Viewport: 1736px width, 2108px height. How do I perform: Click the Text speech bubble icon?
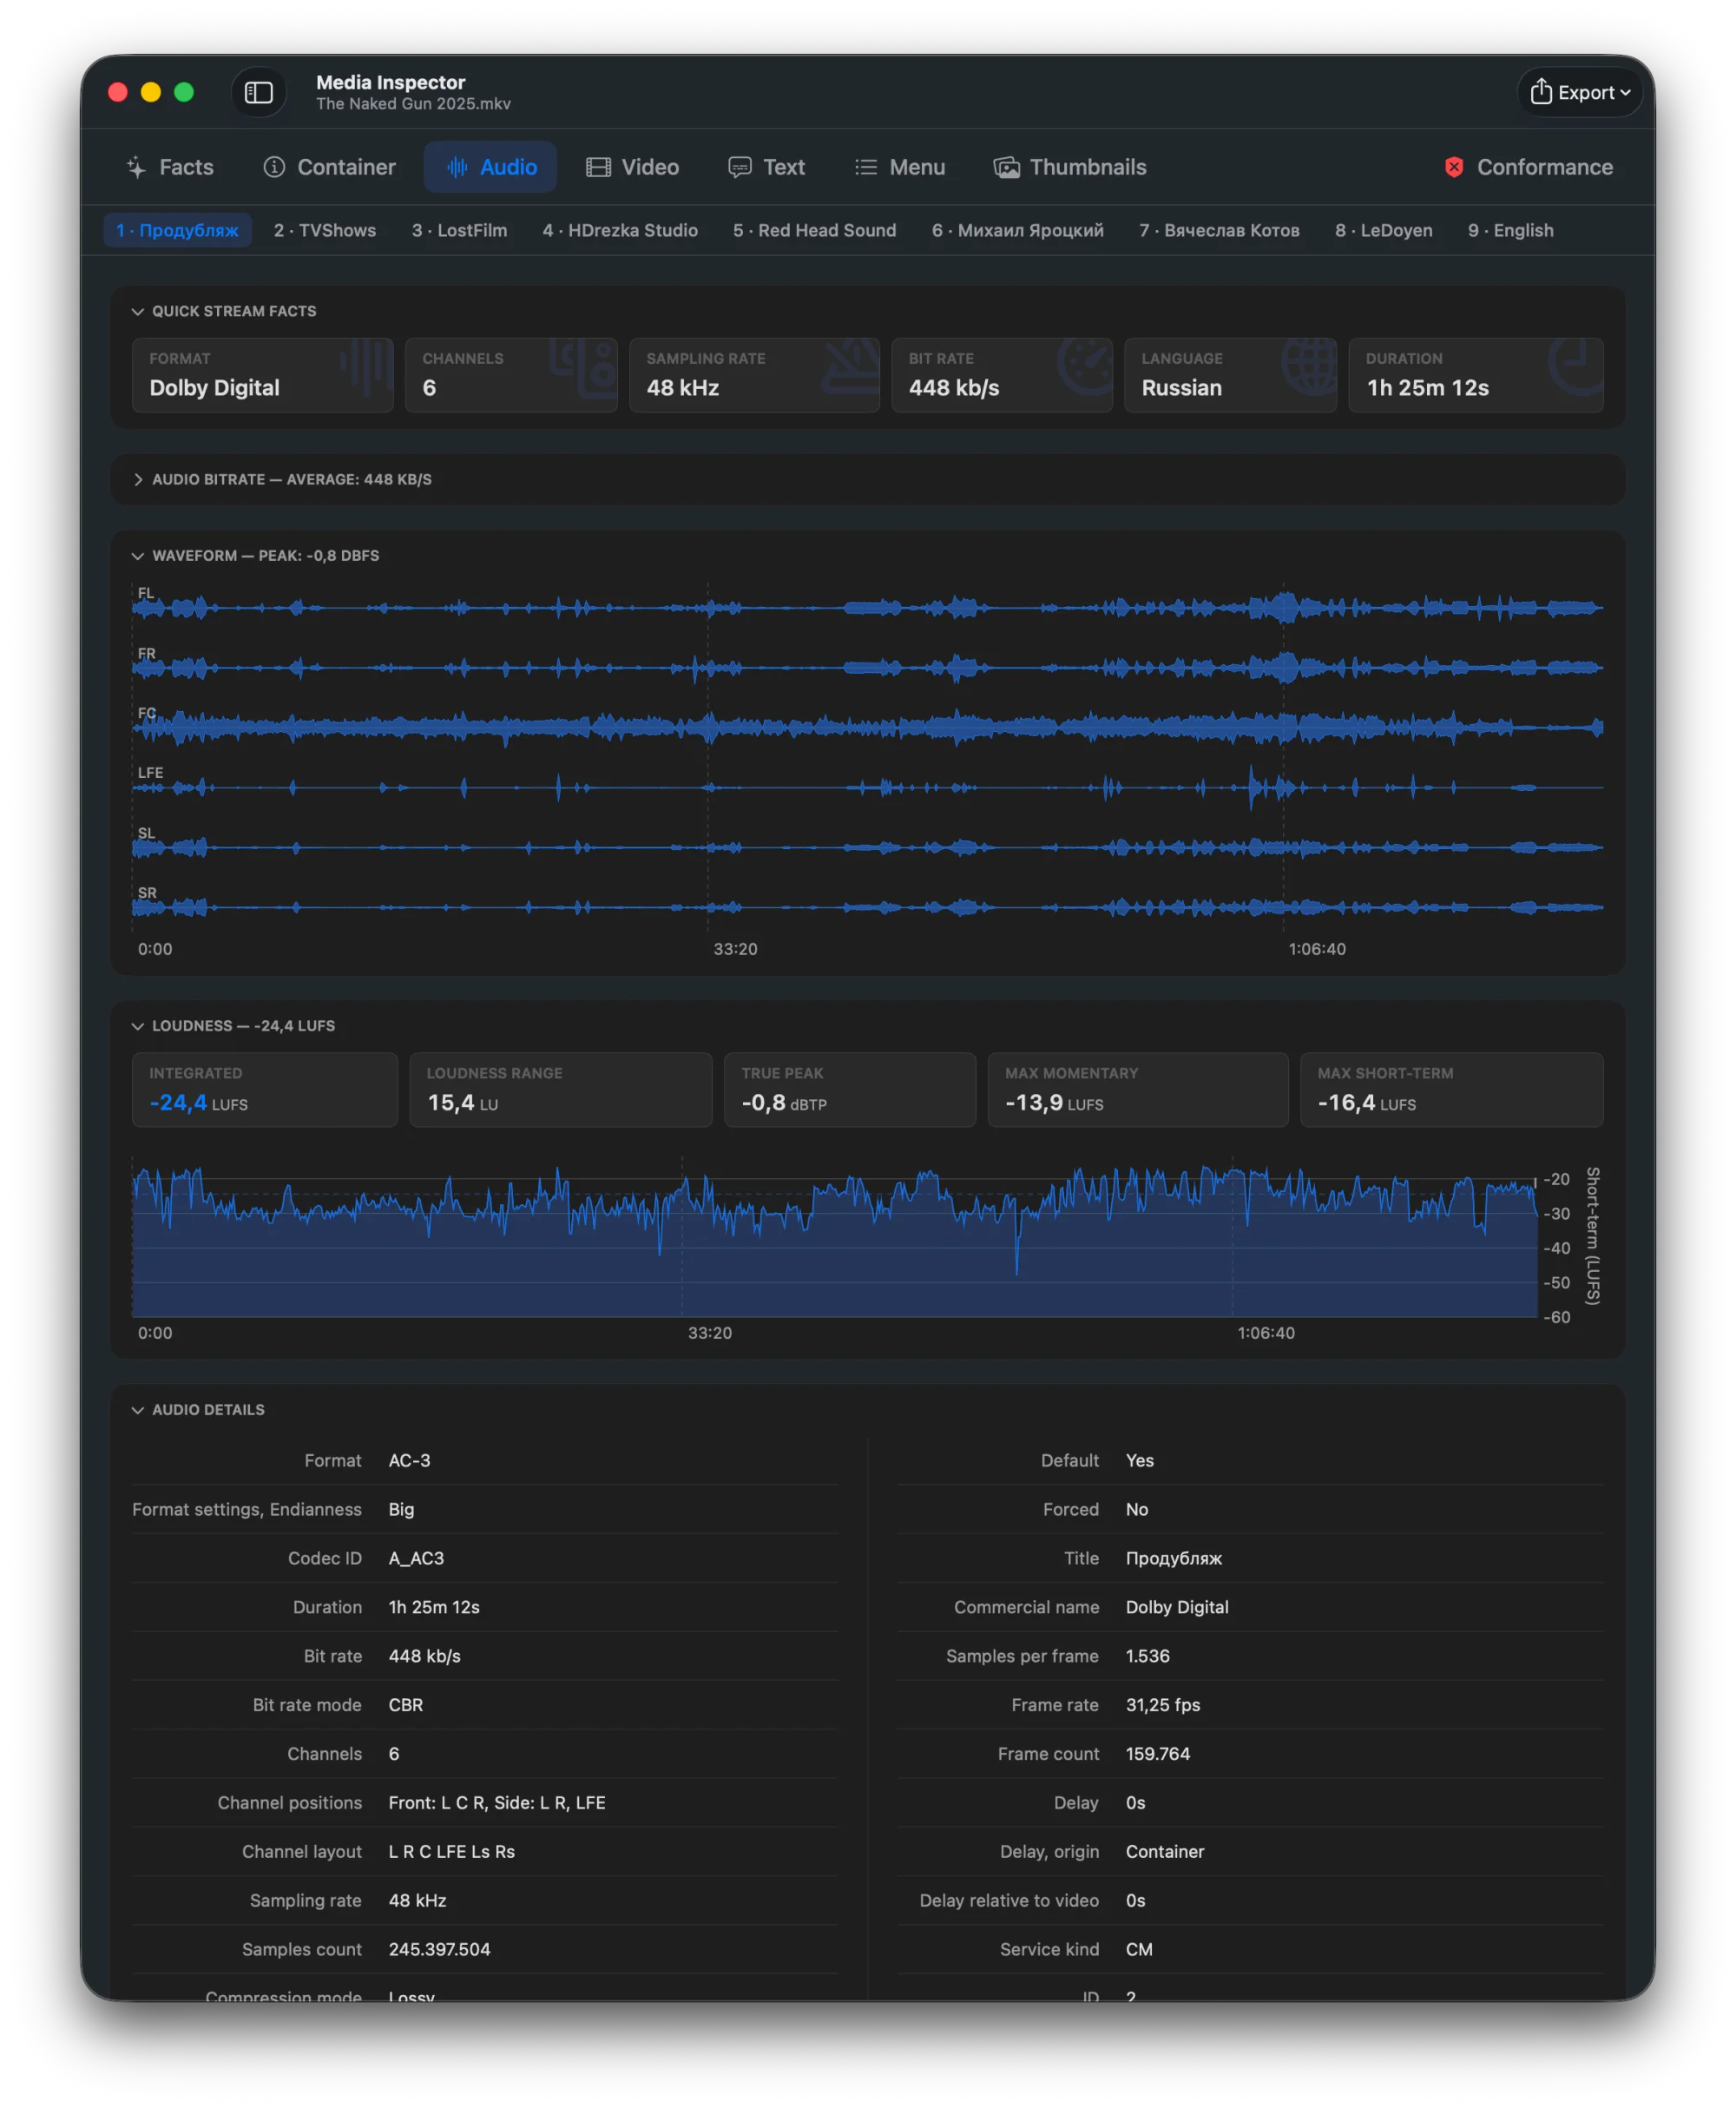pos(739,167)
